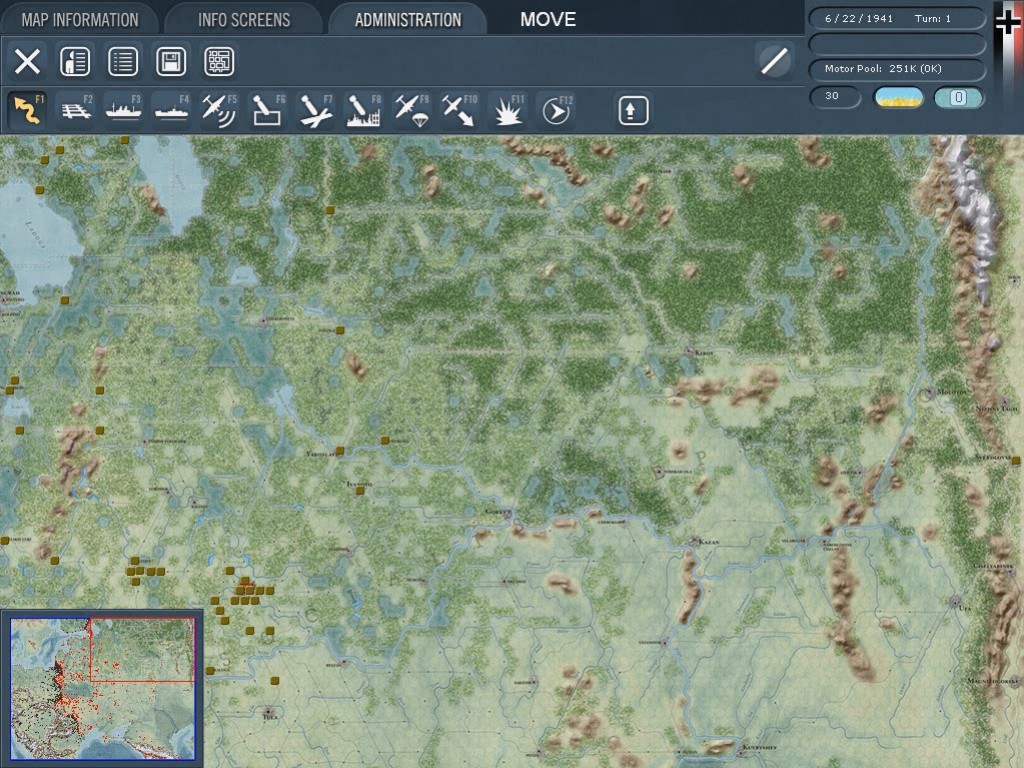The height and width of the screenshot is (768, 1024).
Task: Click the empty status bar below the date
Action: click(x=897, y=44)
